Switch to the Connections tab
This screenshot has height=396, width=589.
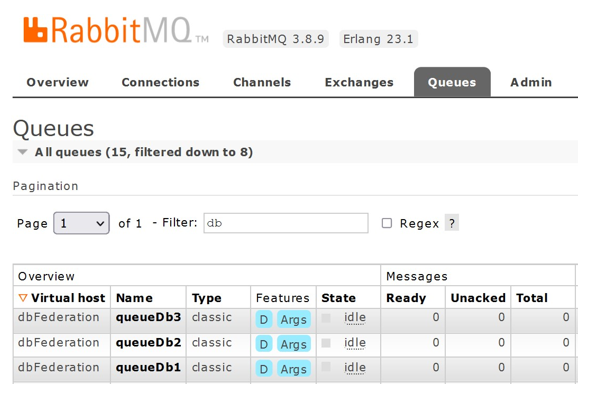[160, 82]
